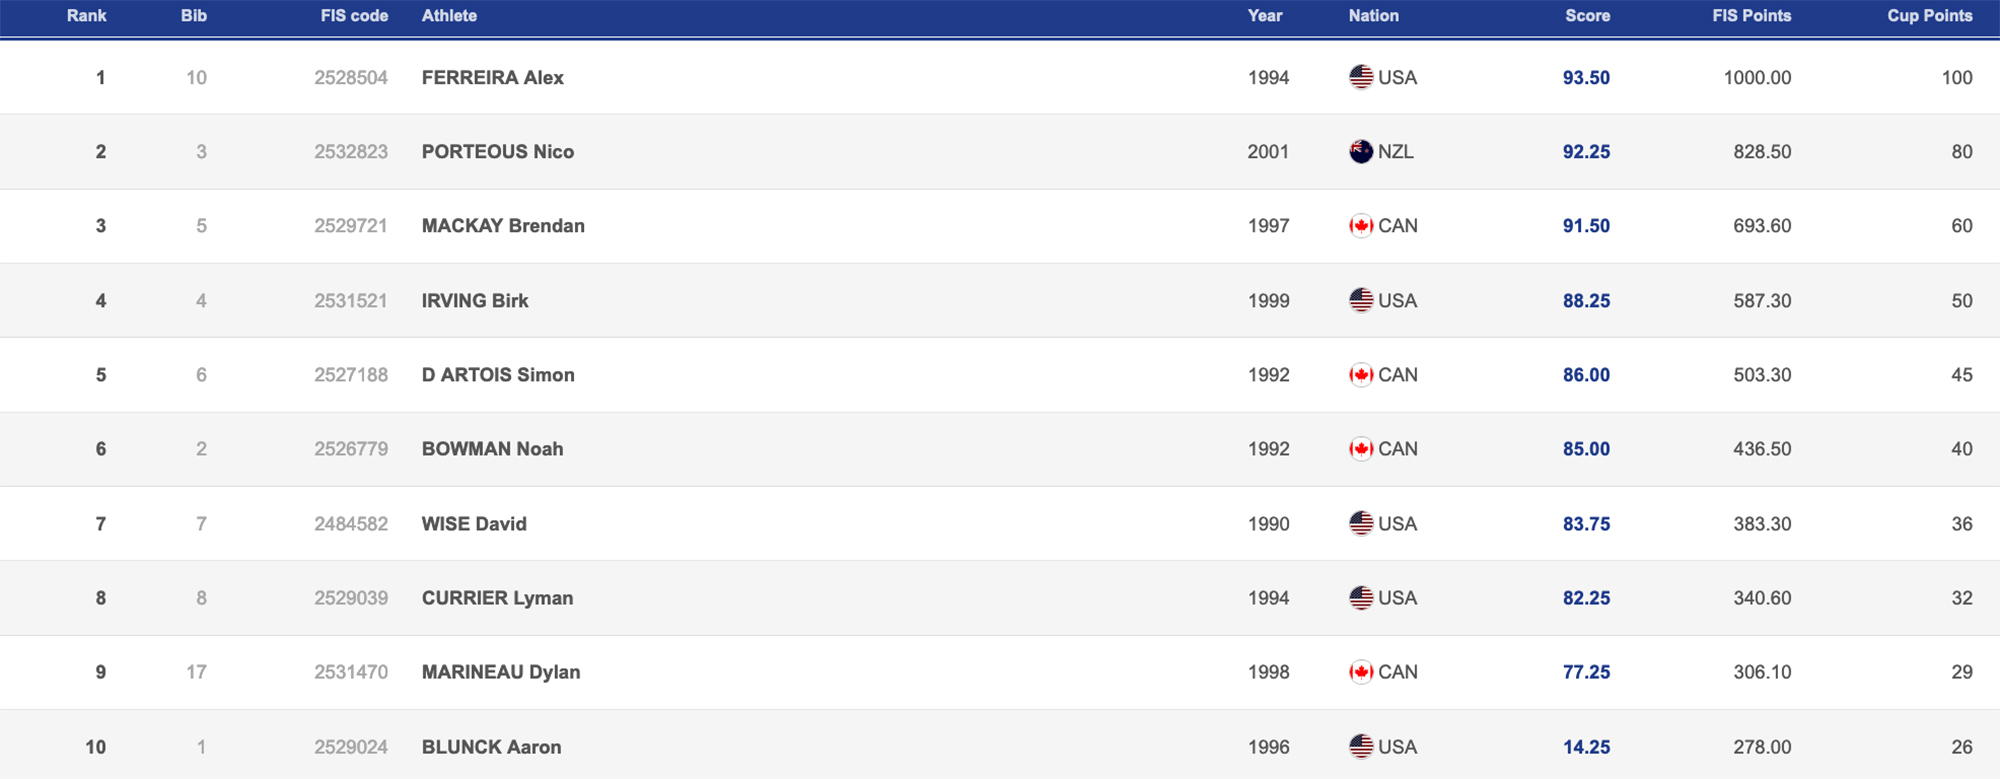Click the Score column header
The image size is (2000, 779).
pos(1587,16)
